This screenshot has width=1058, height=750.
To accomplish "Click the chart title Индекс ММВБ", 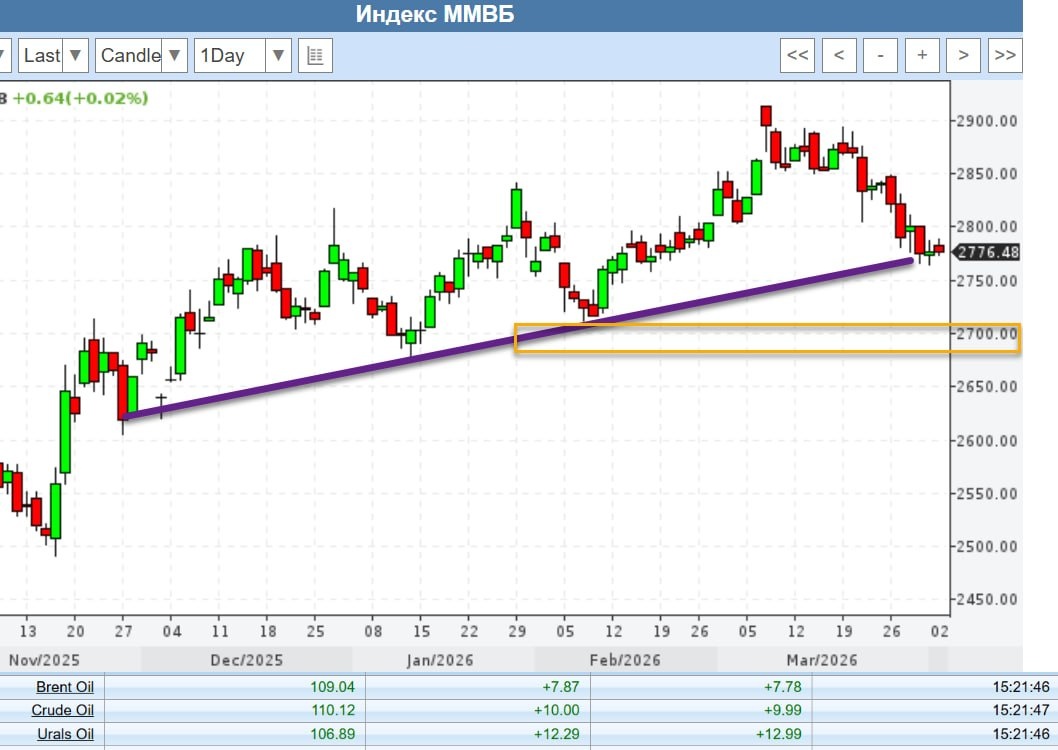I will 435,14.
